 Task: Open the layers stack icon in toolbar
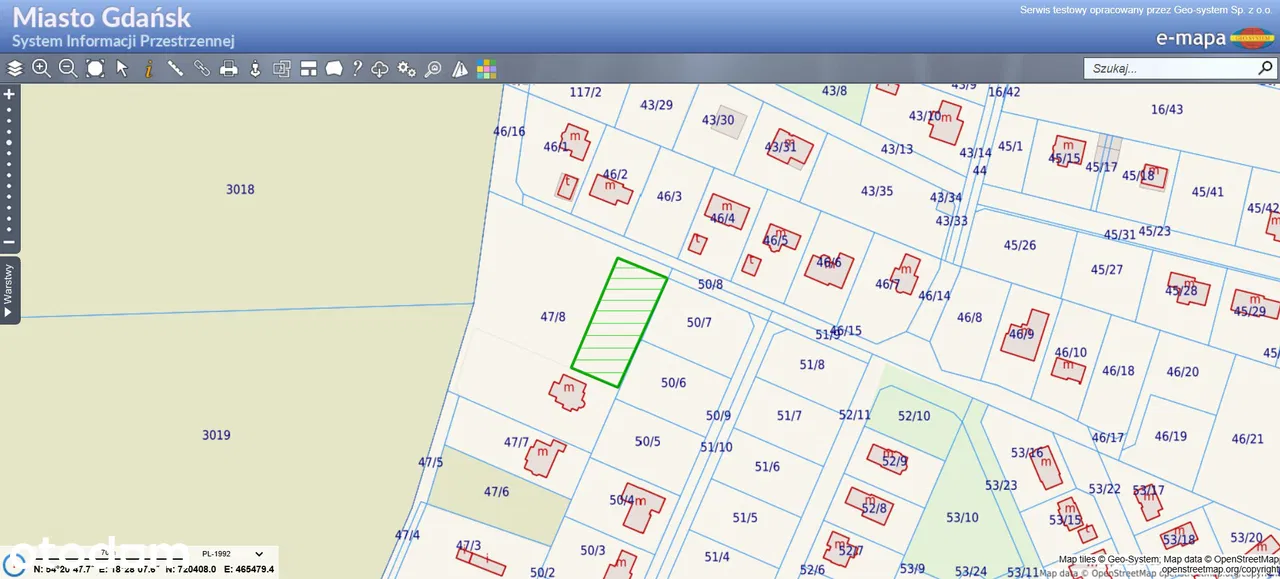point(15,69)
